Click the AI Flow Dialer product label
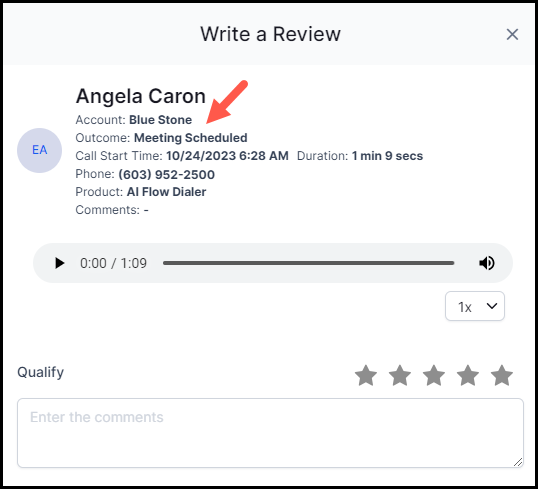538x489 pixels. pos(166,192)
